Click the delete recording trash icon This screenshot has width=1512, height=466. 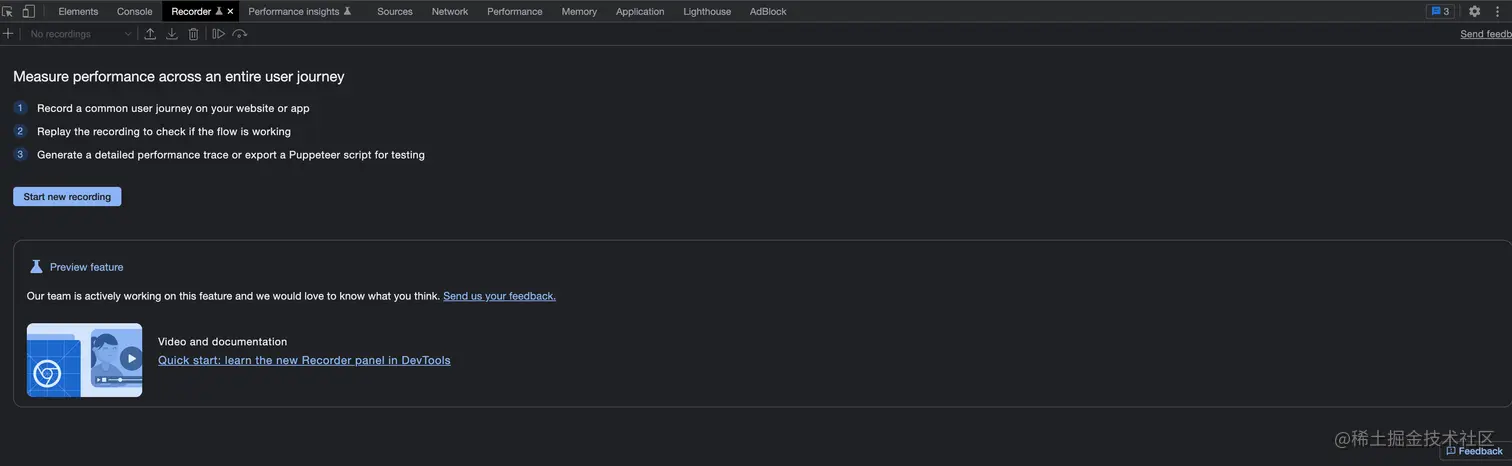click(194, 34)
